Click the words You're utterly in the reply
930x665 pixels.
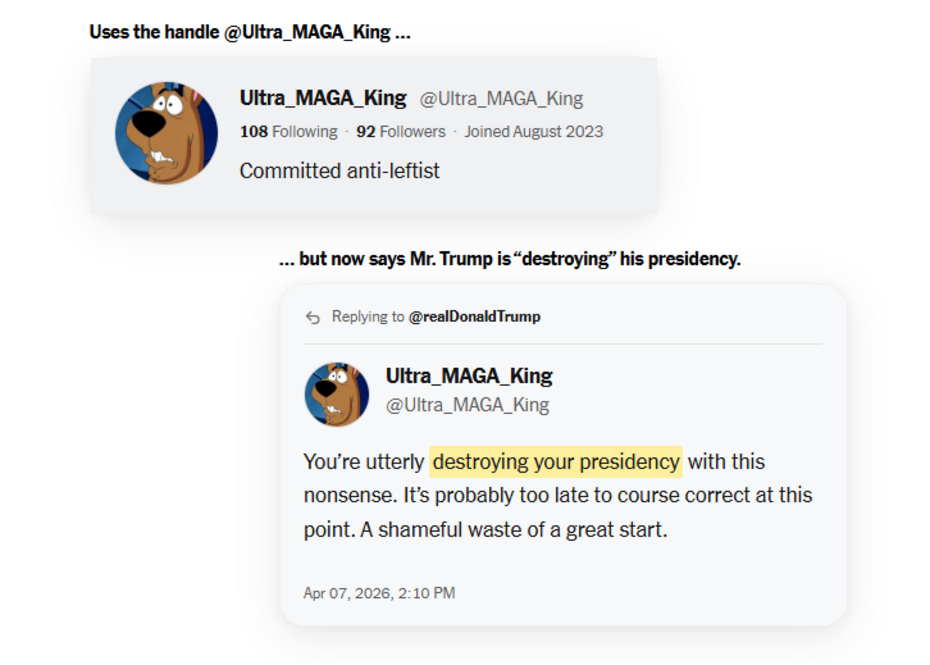tap(364, 462)
